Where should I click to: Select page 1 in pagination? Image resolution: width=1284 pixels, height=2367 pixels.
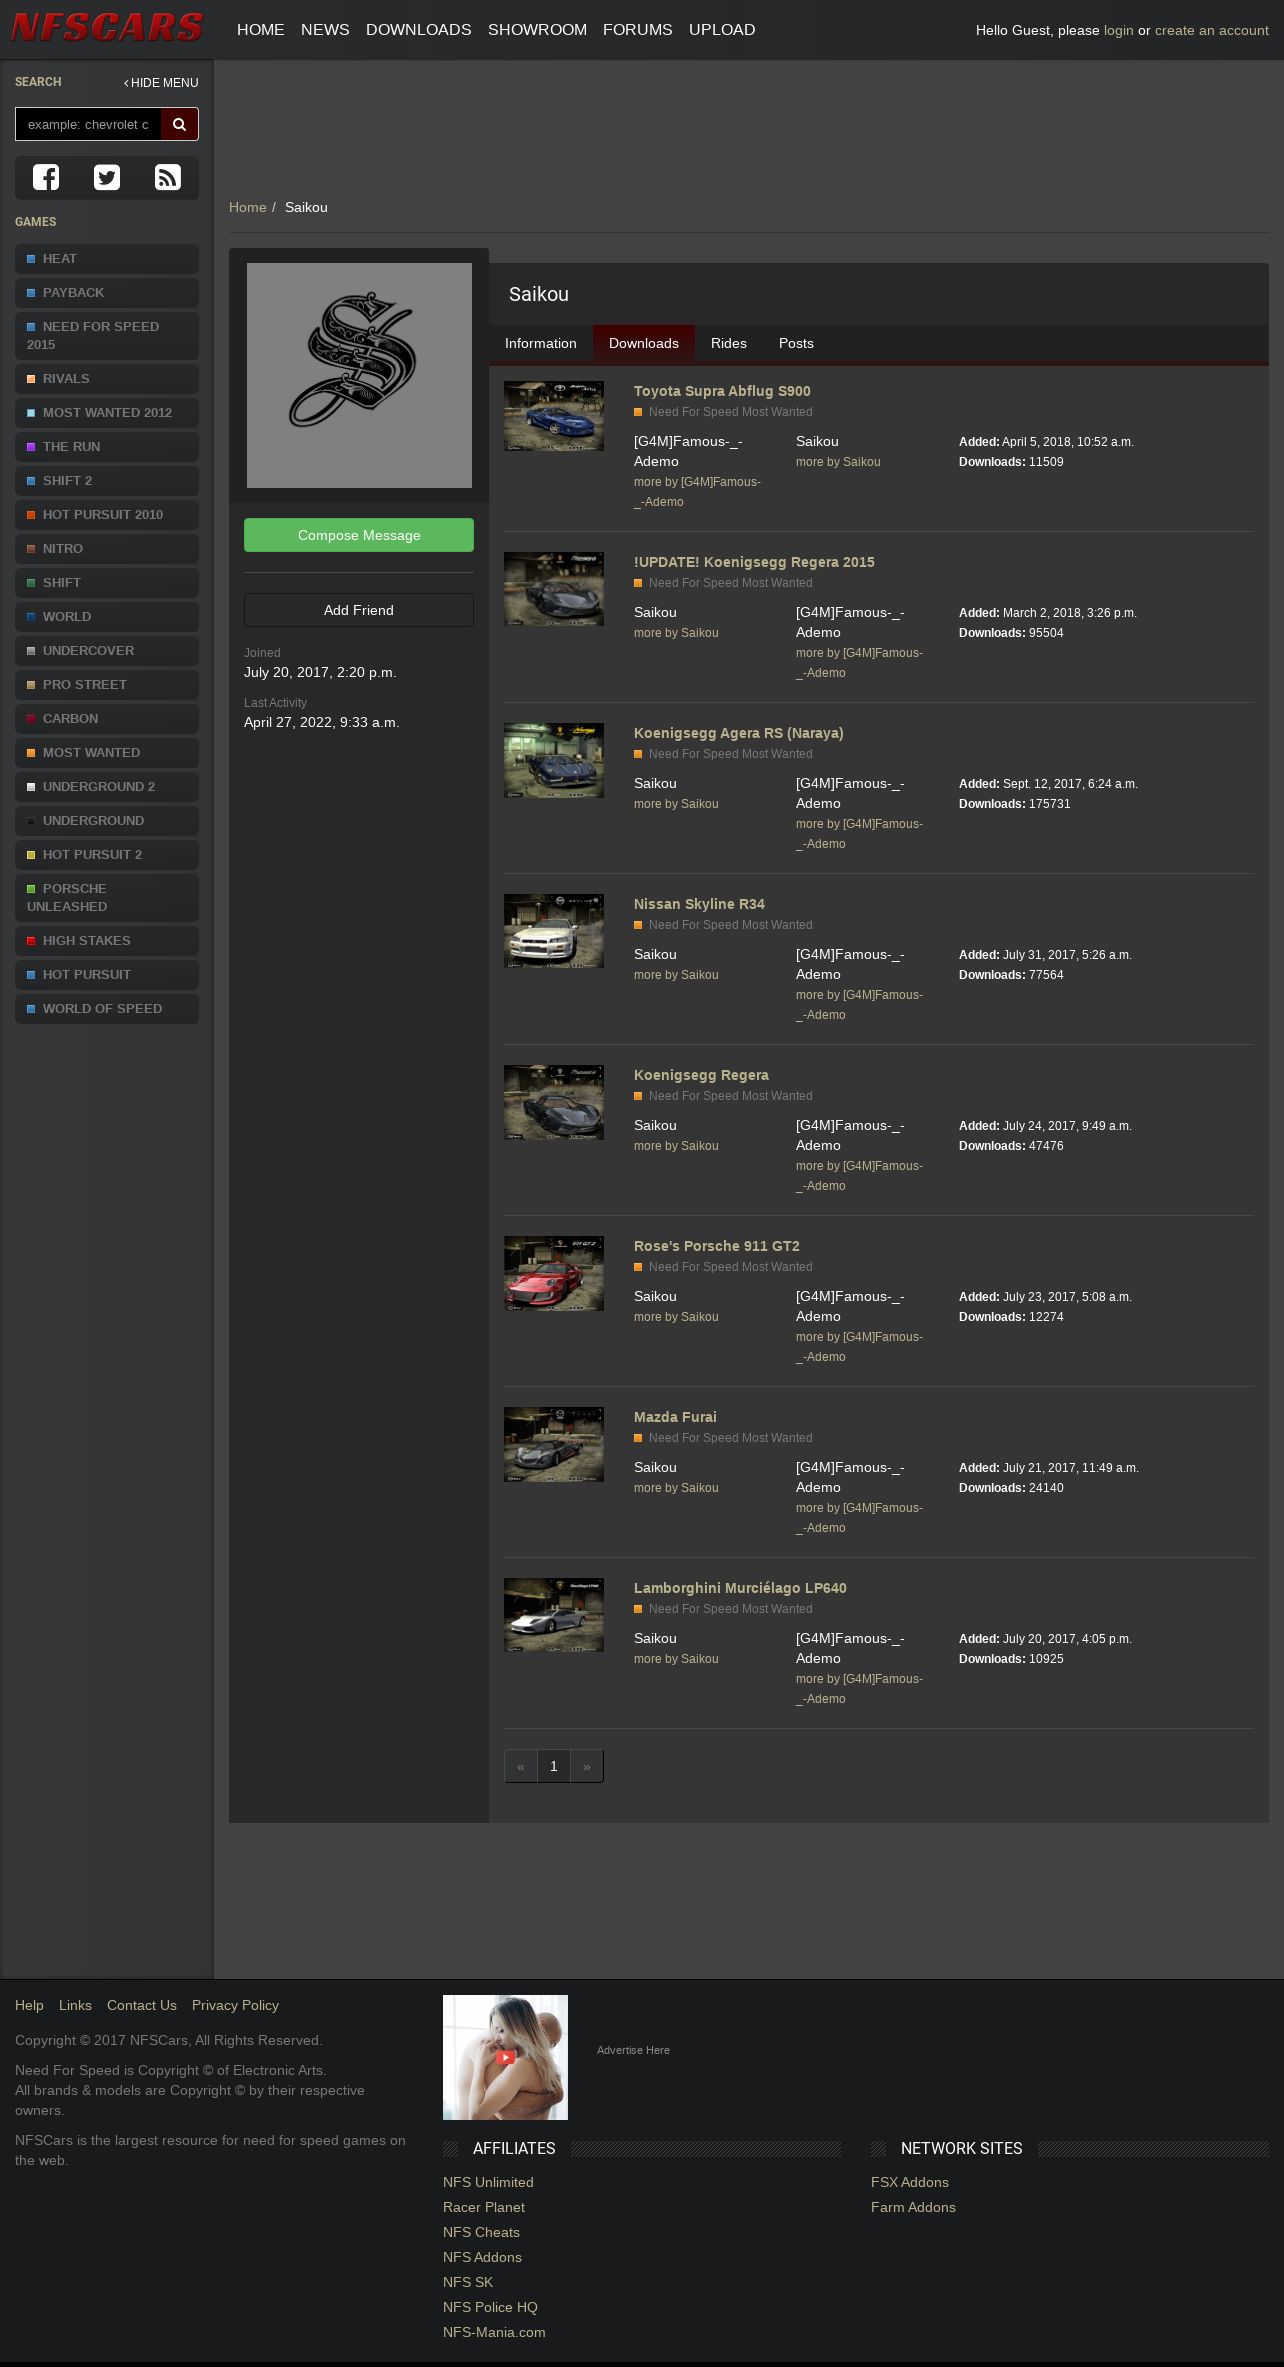pyautogui.click(x=554, y=1766)
